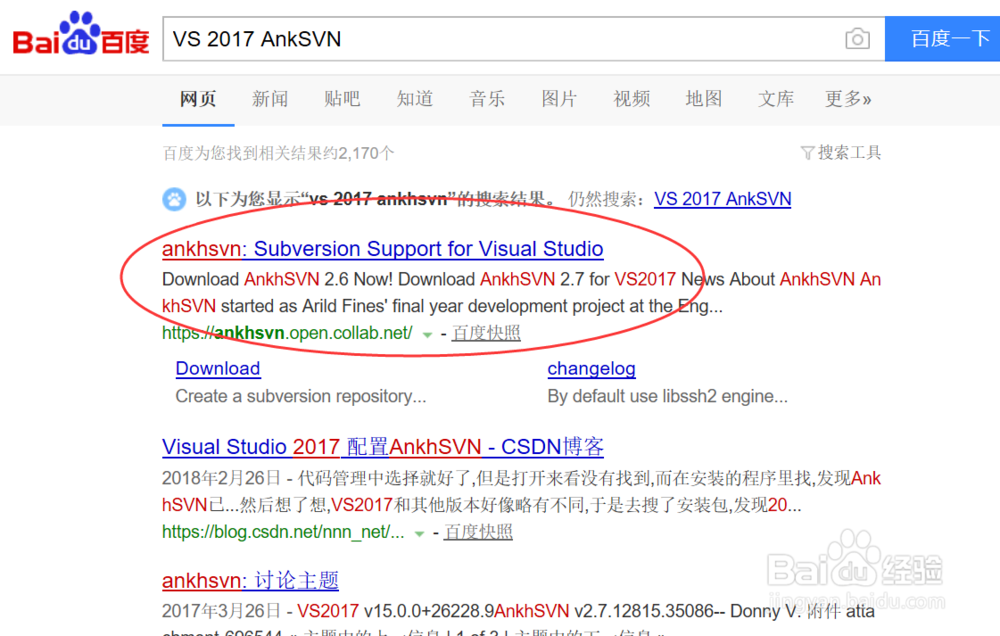This screenshot has height=636, width=1000.
Task: Open Visual Studio 2017 配置AnkhSVN CSDN博客 result
Action: pos(383,447)
